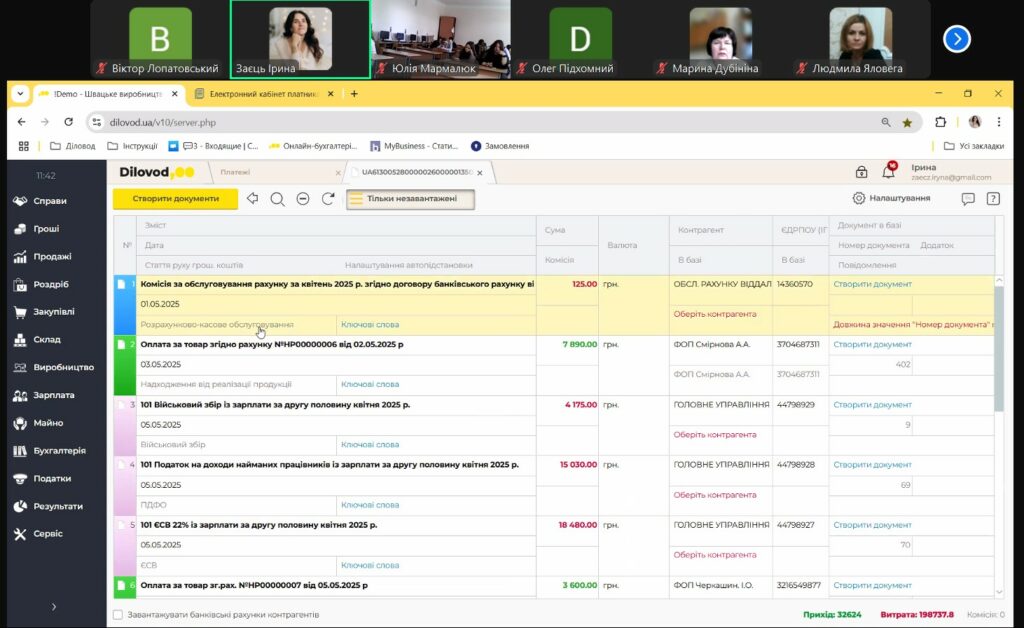
Task: Open the Chrome three-dot menu
Action: point(999,122)
